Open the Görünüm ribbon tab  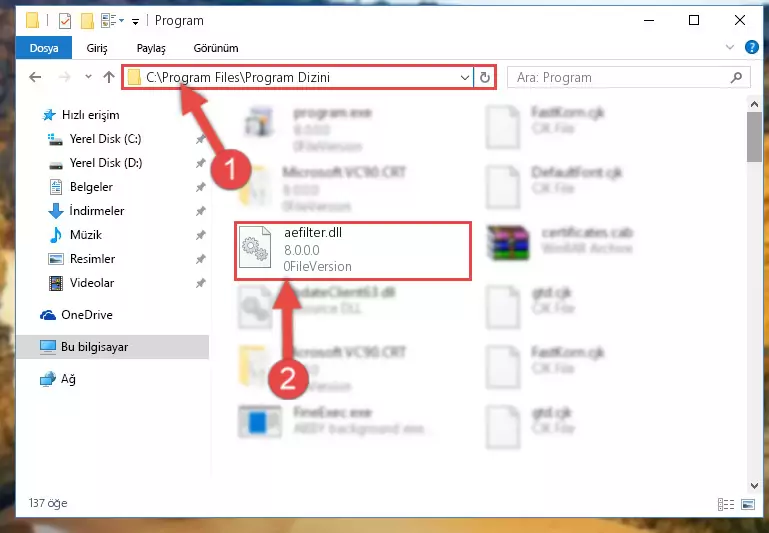216,48
